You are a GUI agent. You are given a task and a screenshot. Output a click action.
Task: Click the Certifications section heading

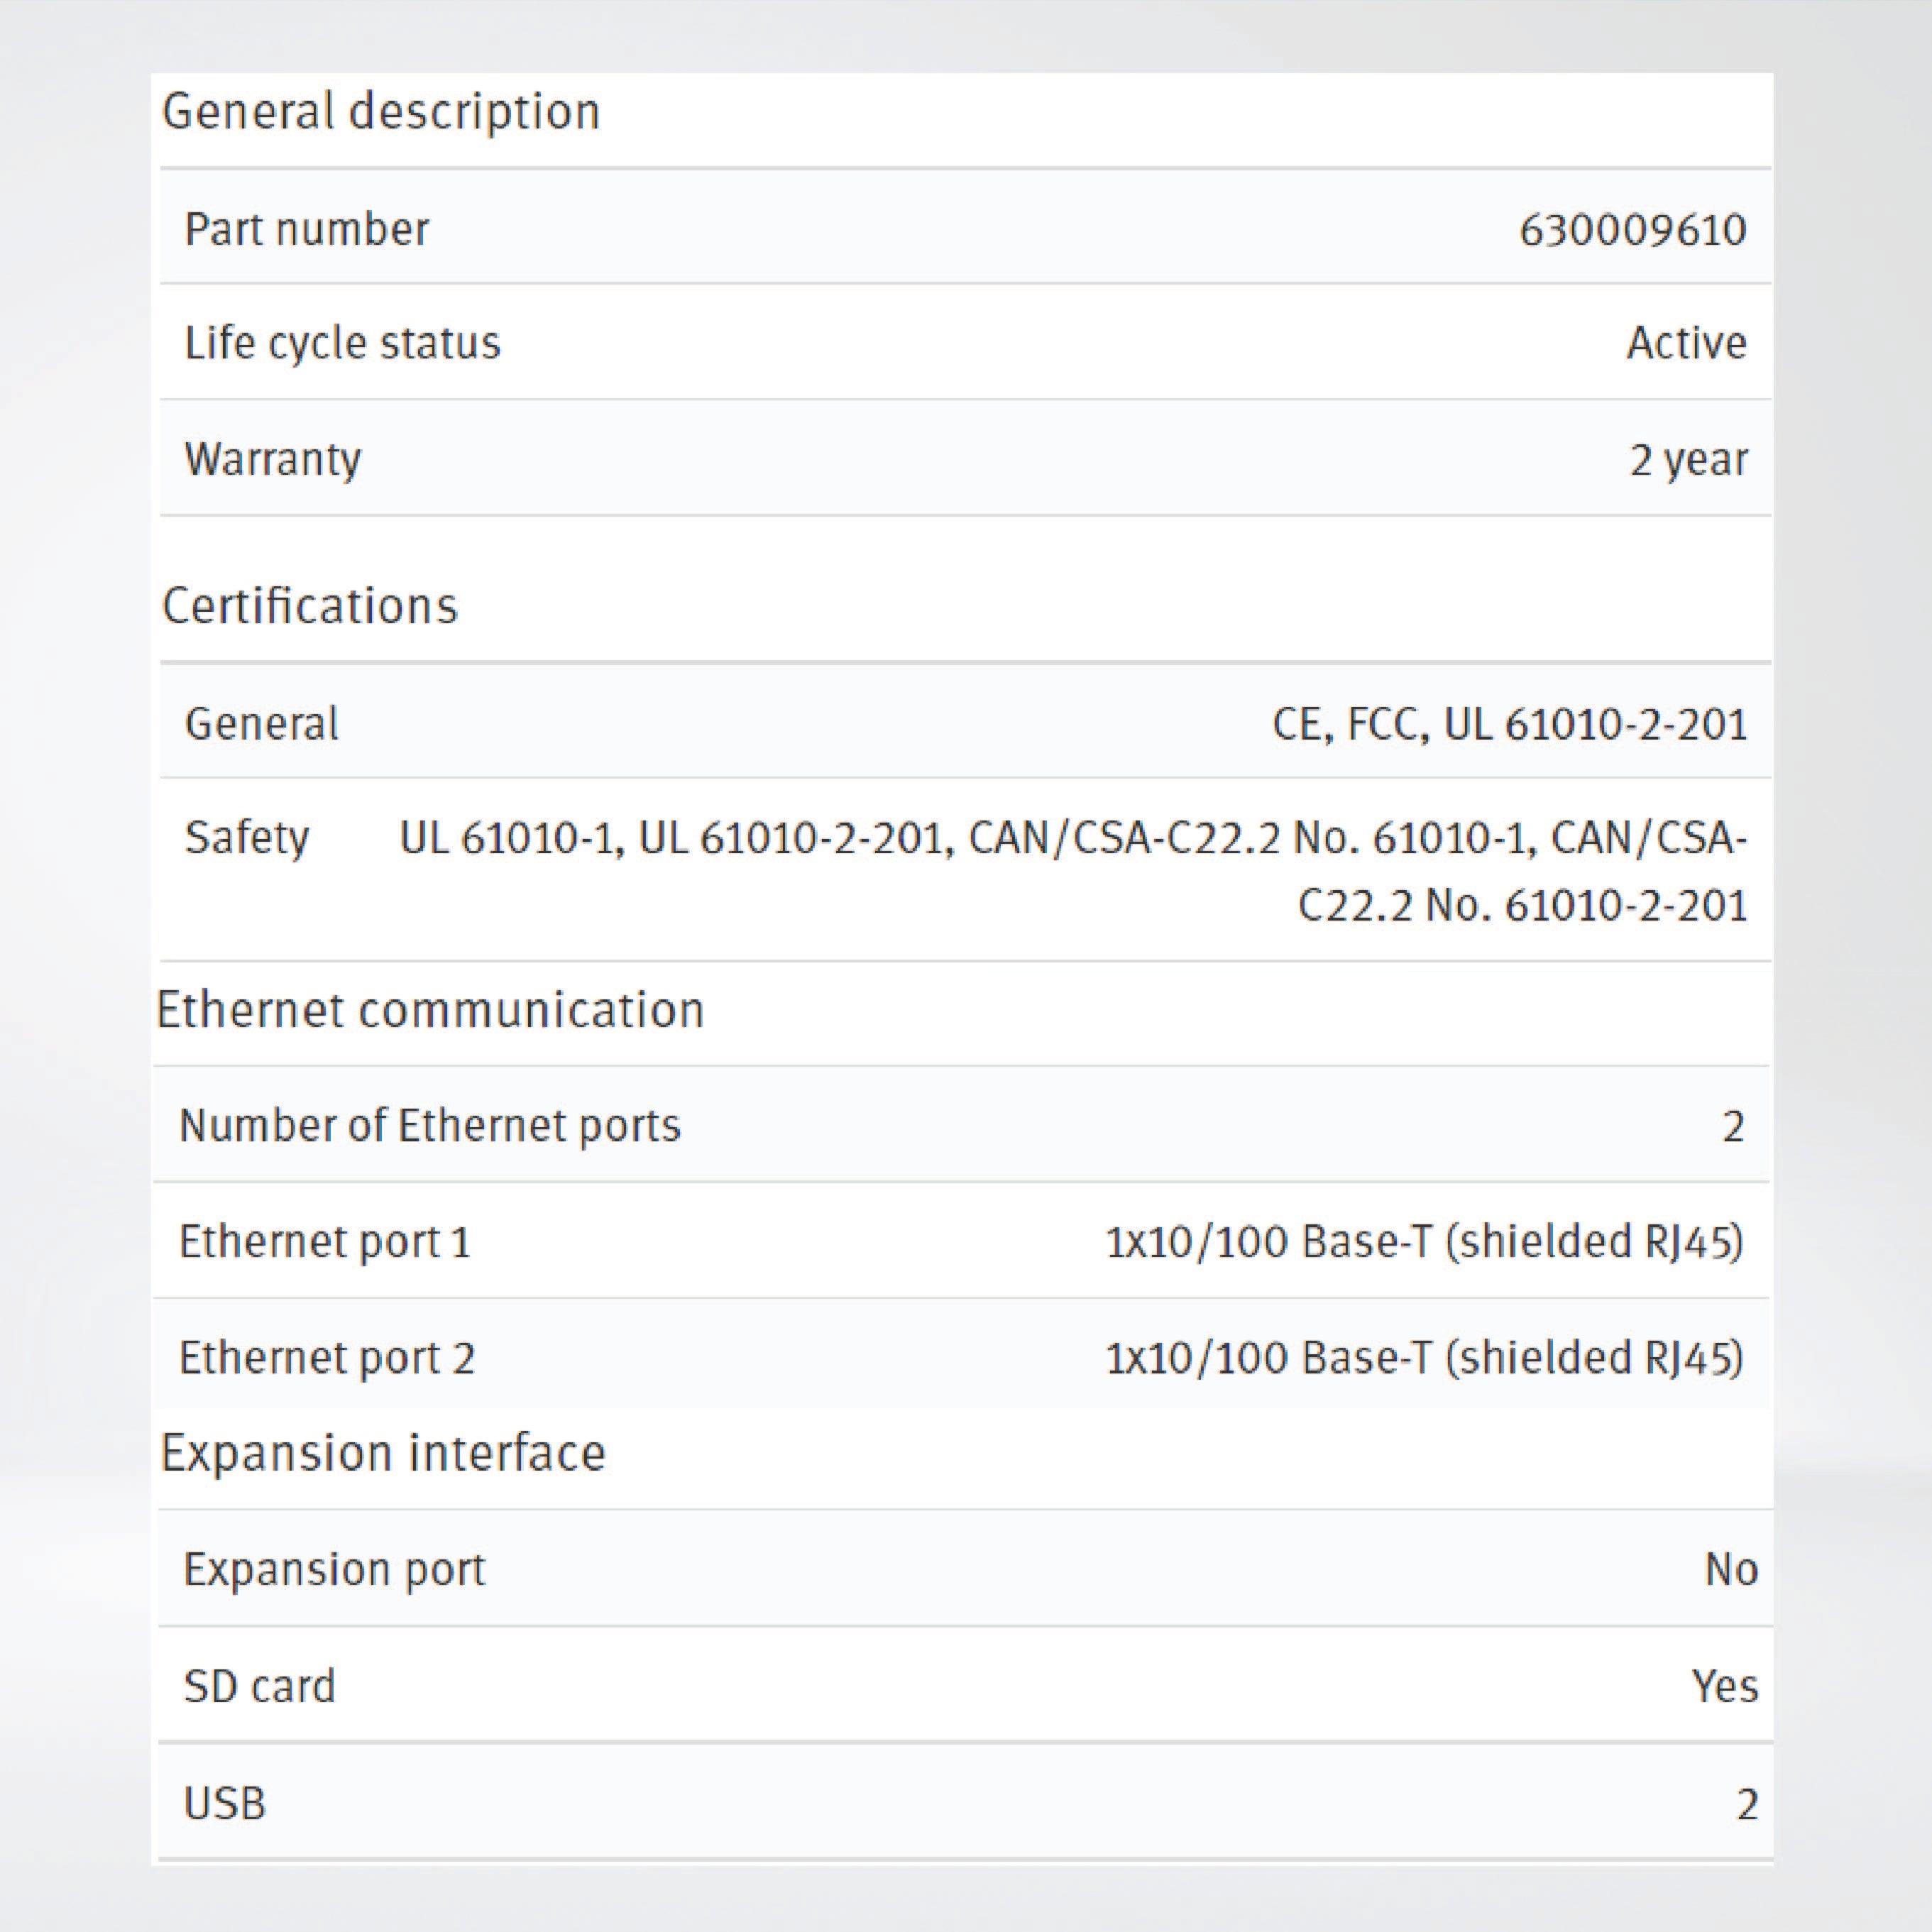309,606
